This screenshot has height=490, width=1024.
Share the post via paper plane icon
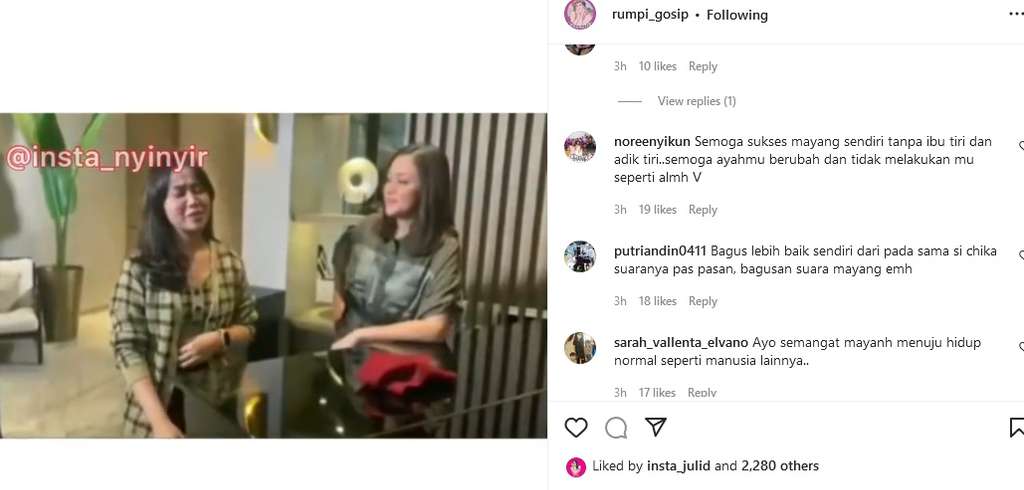655,427
